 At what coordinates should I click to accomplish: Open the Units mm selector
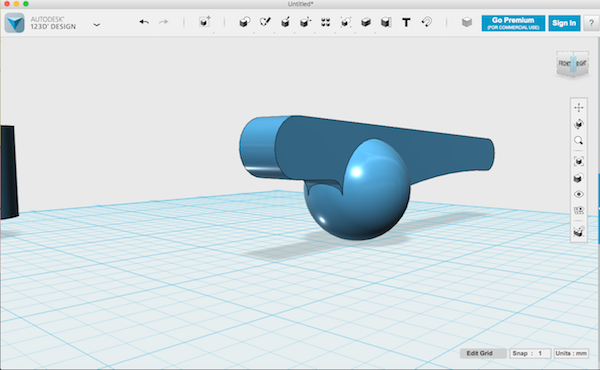coord(571,353)
